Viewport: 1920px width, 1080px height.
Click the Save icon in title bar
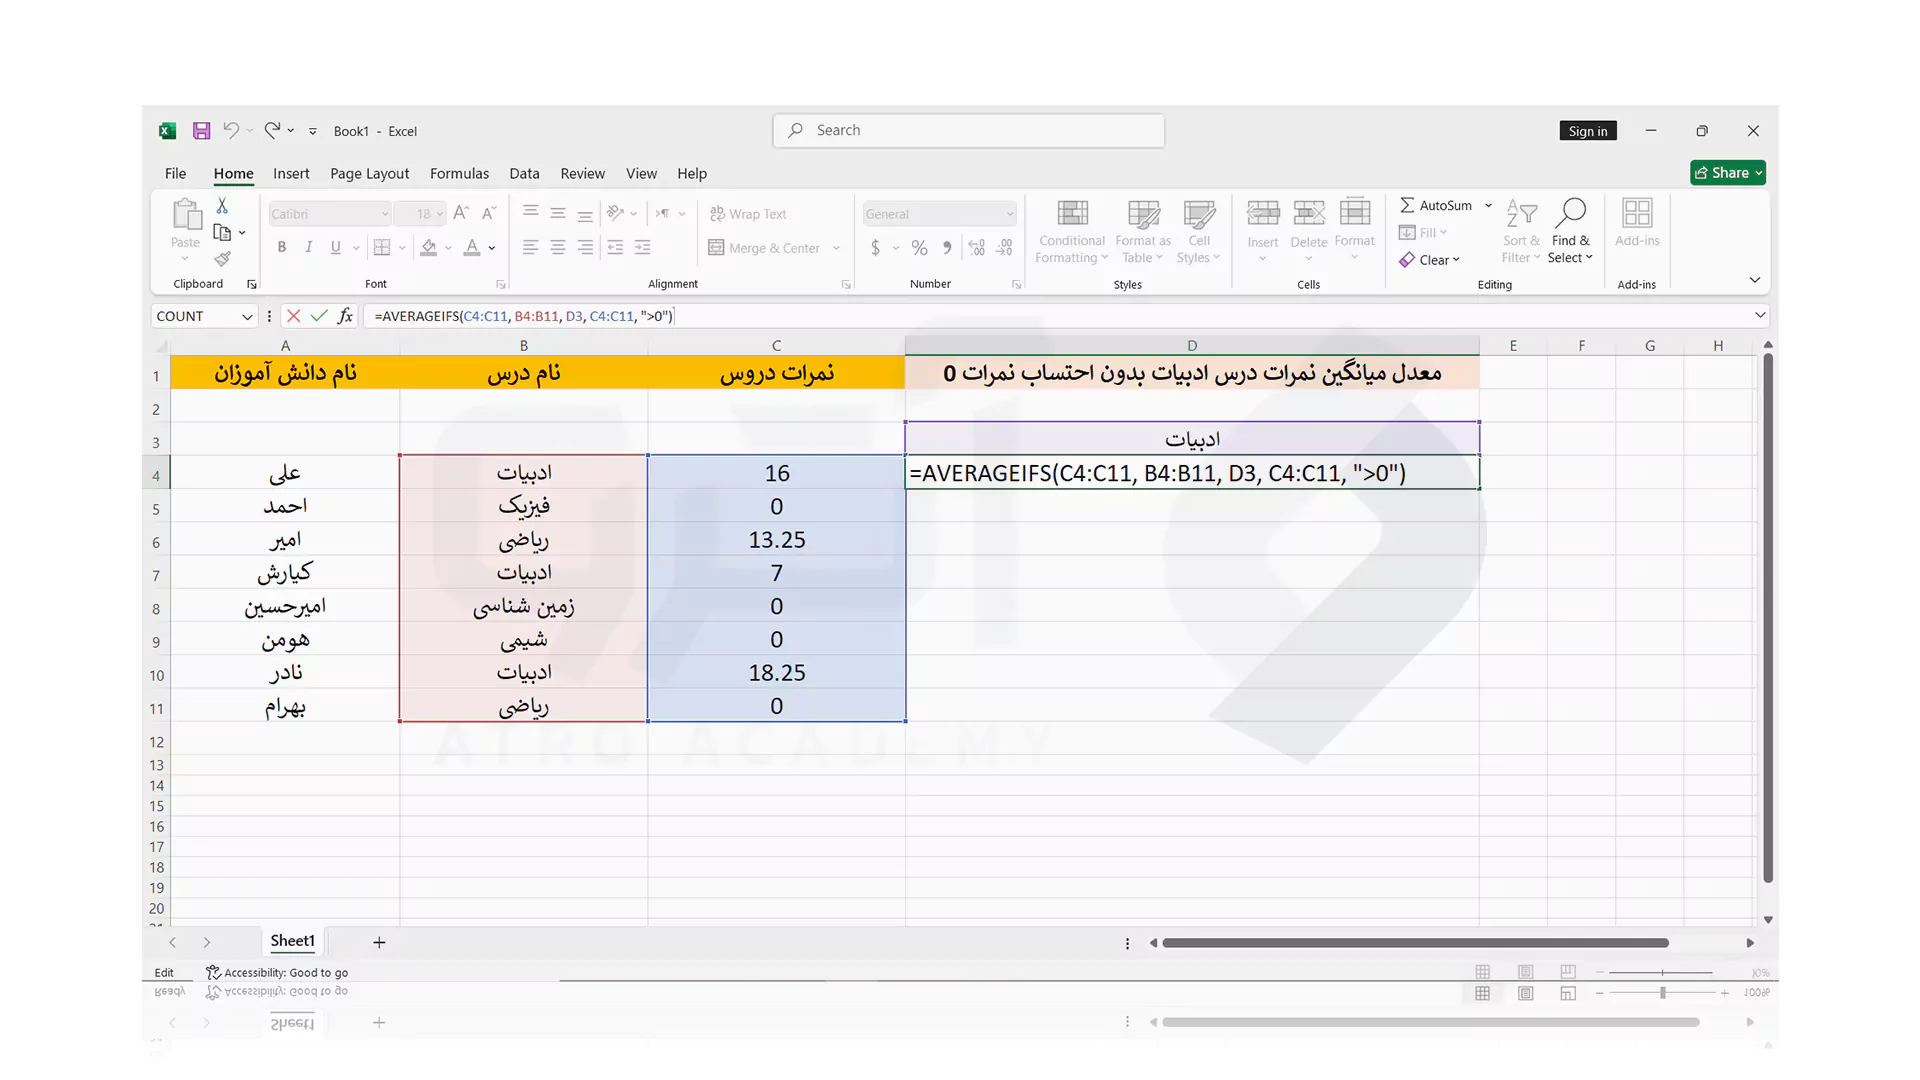(x=201, y=131)
